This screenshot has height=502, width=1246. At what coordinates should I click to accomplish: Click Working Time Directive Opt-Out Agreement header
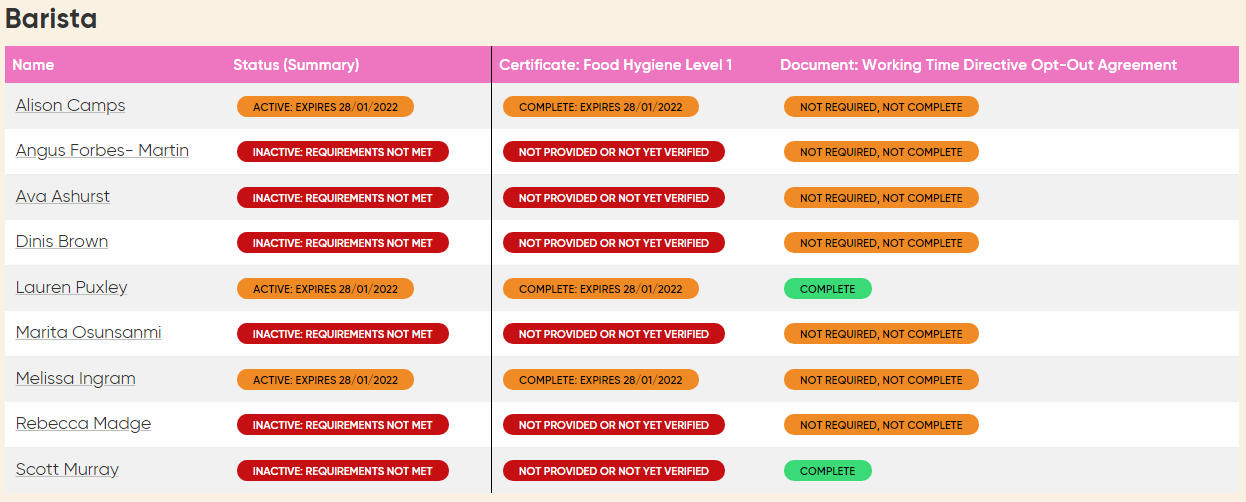click(979, 65)
